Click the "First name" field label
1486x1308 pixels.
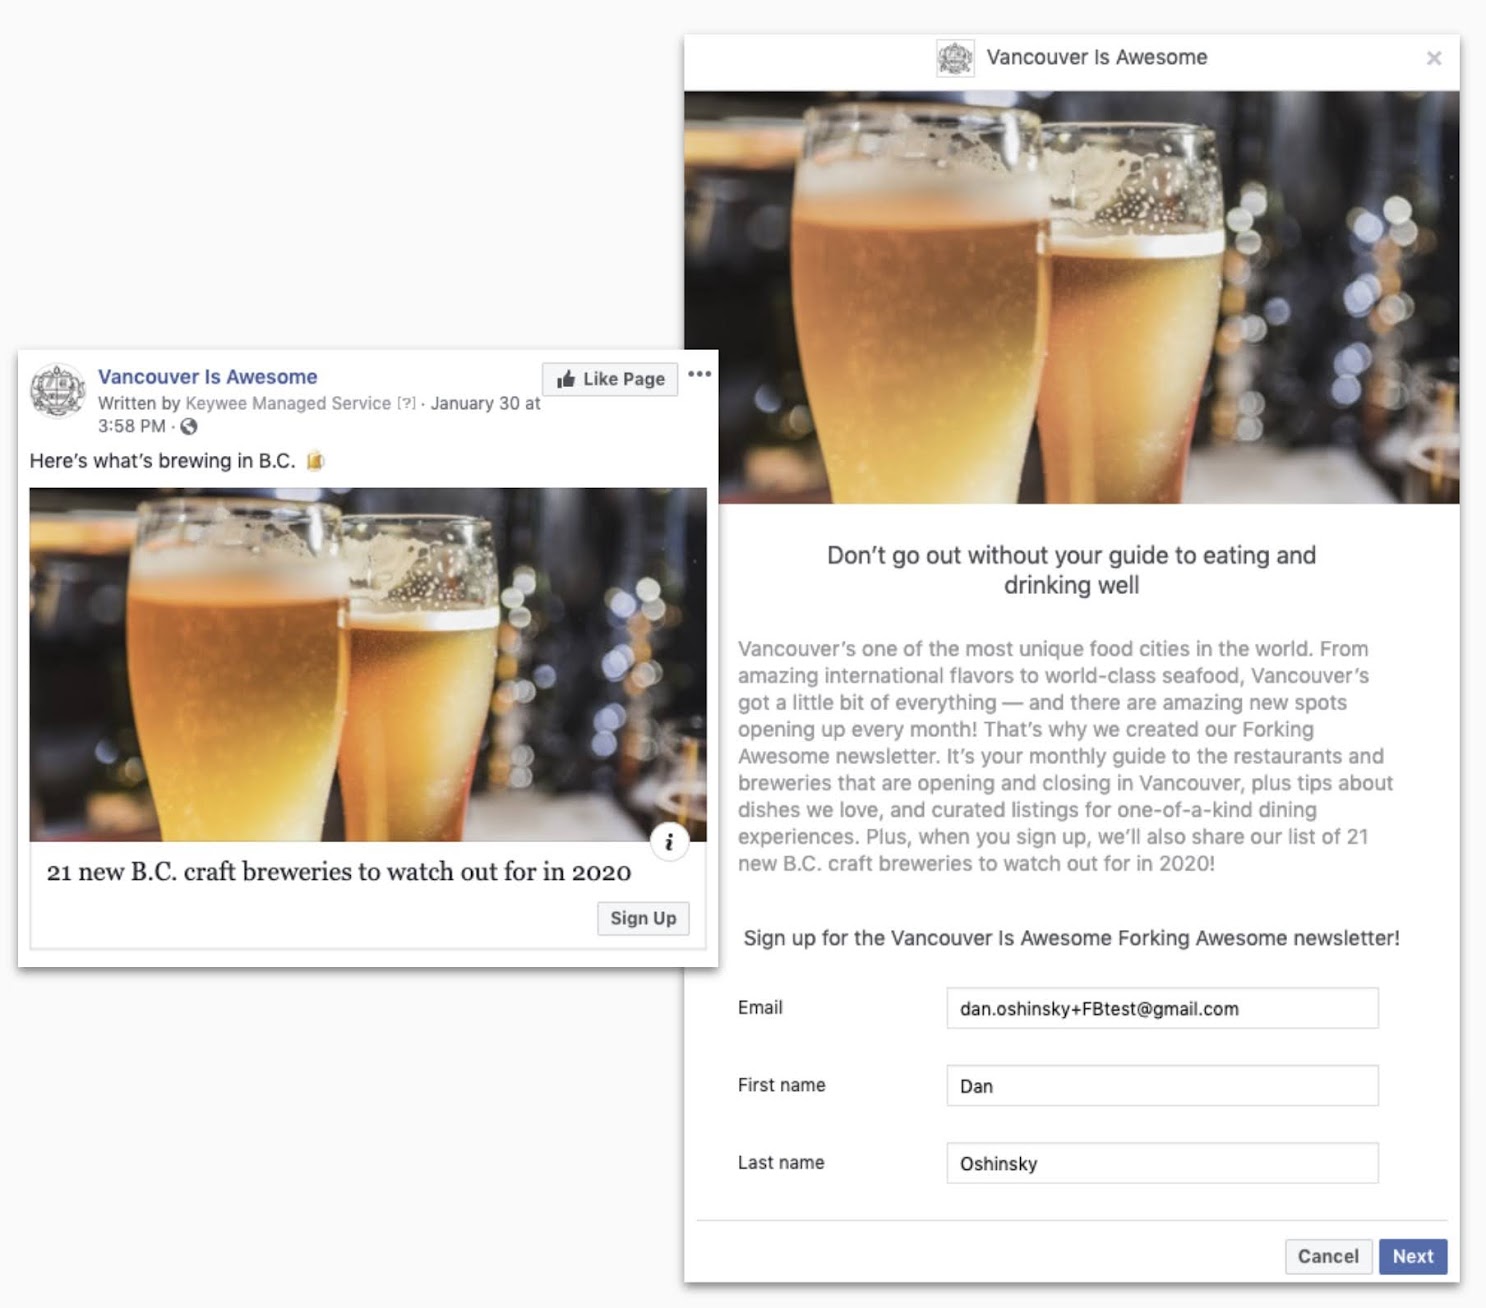pos(782,1085)
